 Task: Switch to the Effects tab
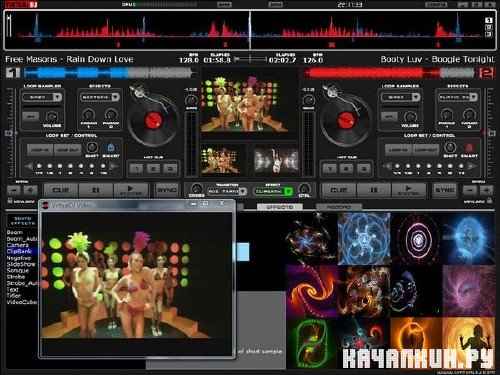[x=279, y=207]
